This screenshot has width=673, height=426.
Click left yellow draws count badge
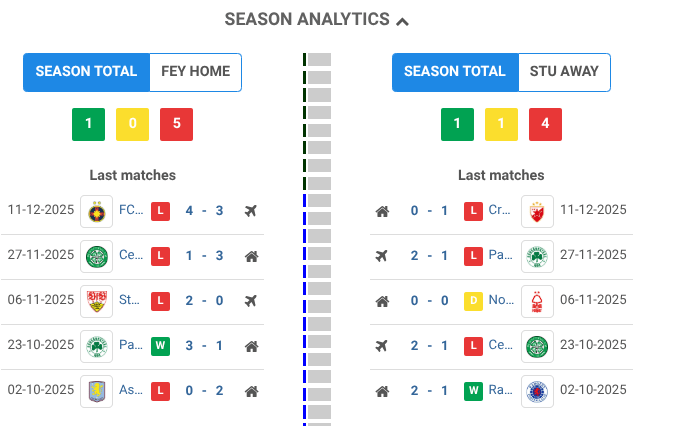pos(133,125)
